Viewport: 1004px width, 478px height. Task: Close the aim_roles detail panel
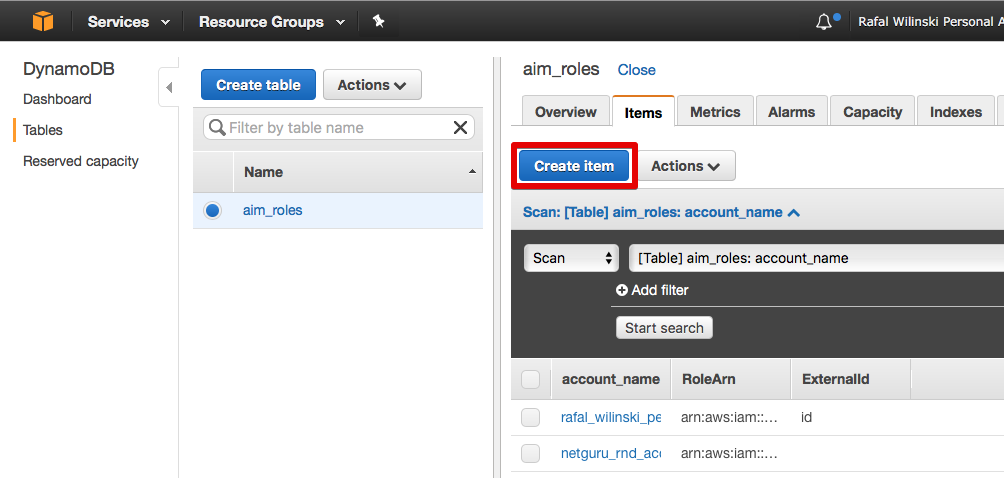[636, 70]
